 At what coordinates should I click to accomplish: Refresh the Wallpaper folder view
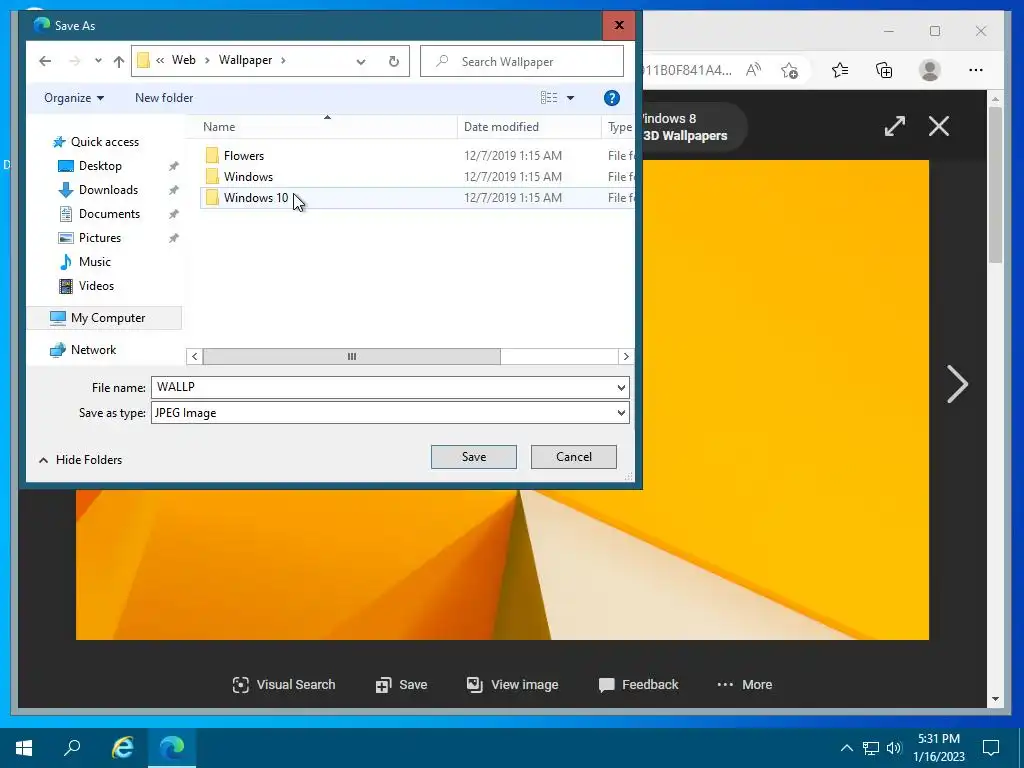coord(394,61)
